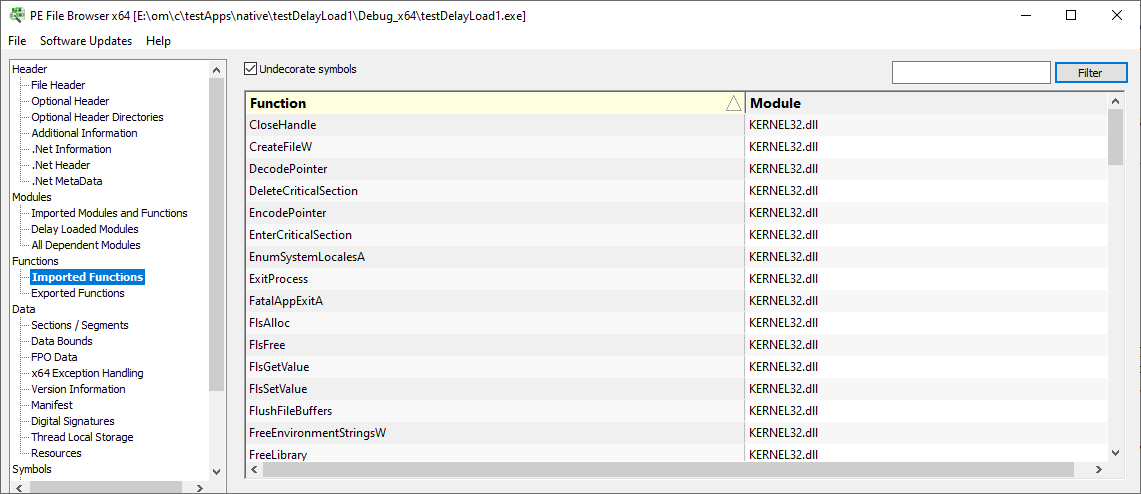Click the tree panel scroll up arrow
The height and width of the screenshot is (494, 1141).
[216, 70]
